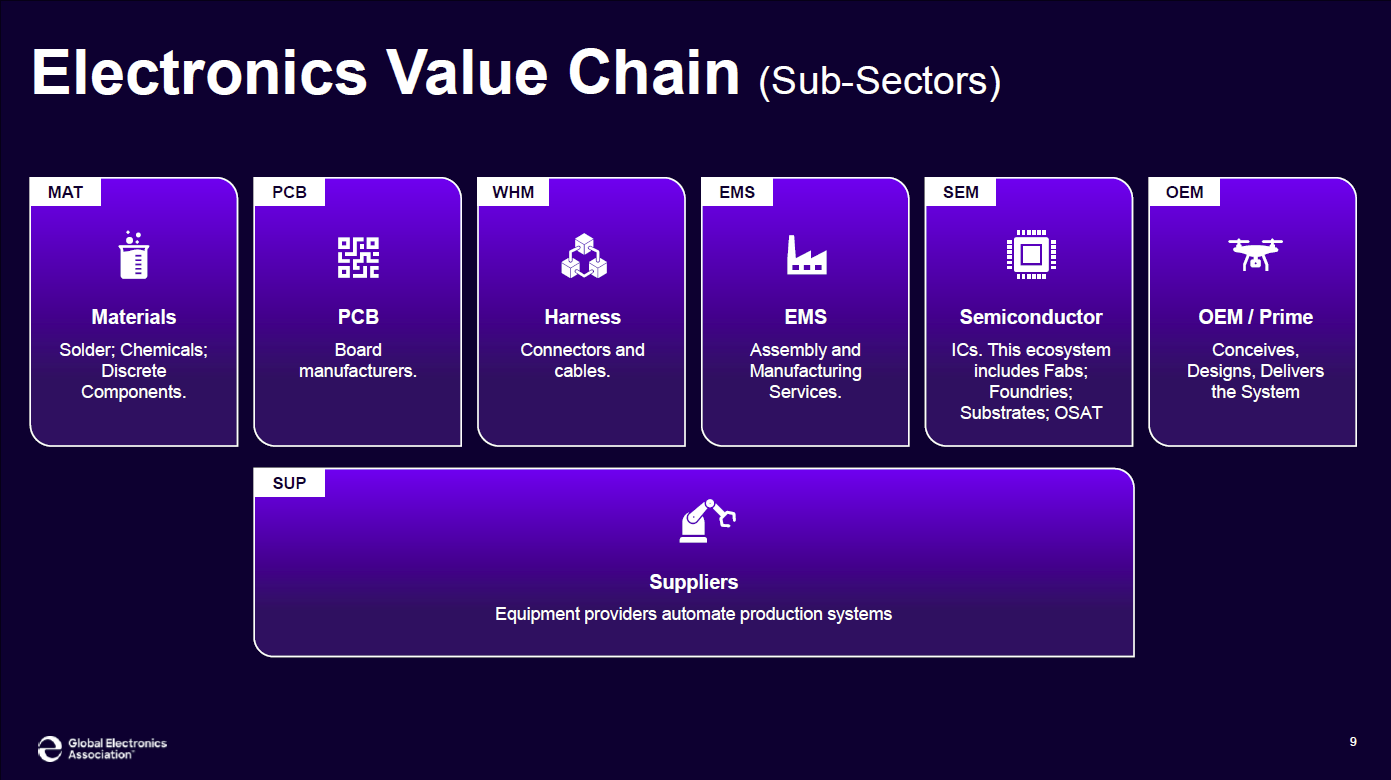Click the Electronics Value Chain title
The width and height of the screenshot is (1391, 780).
tap(385, 73)
